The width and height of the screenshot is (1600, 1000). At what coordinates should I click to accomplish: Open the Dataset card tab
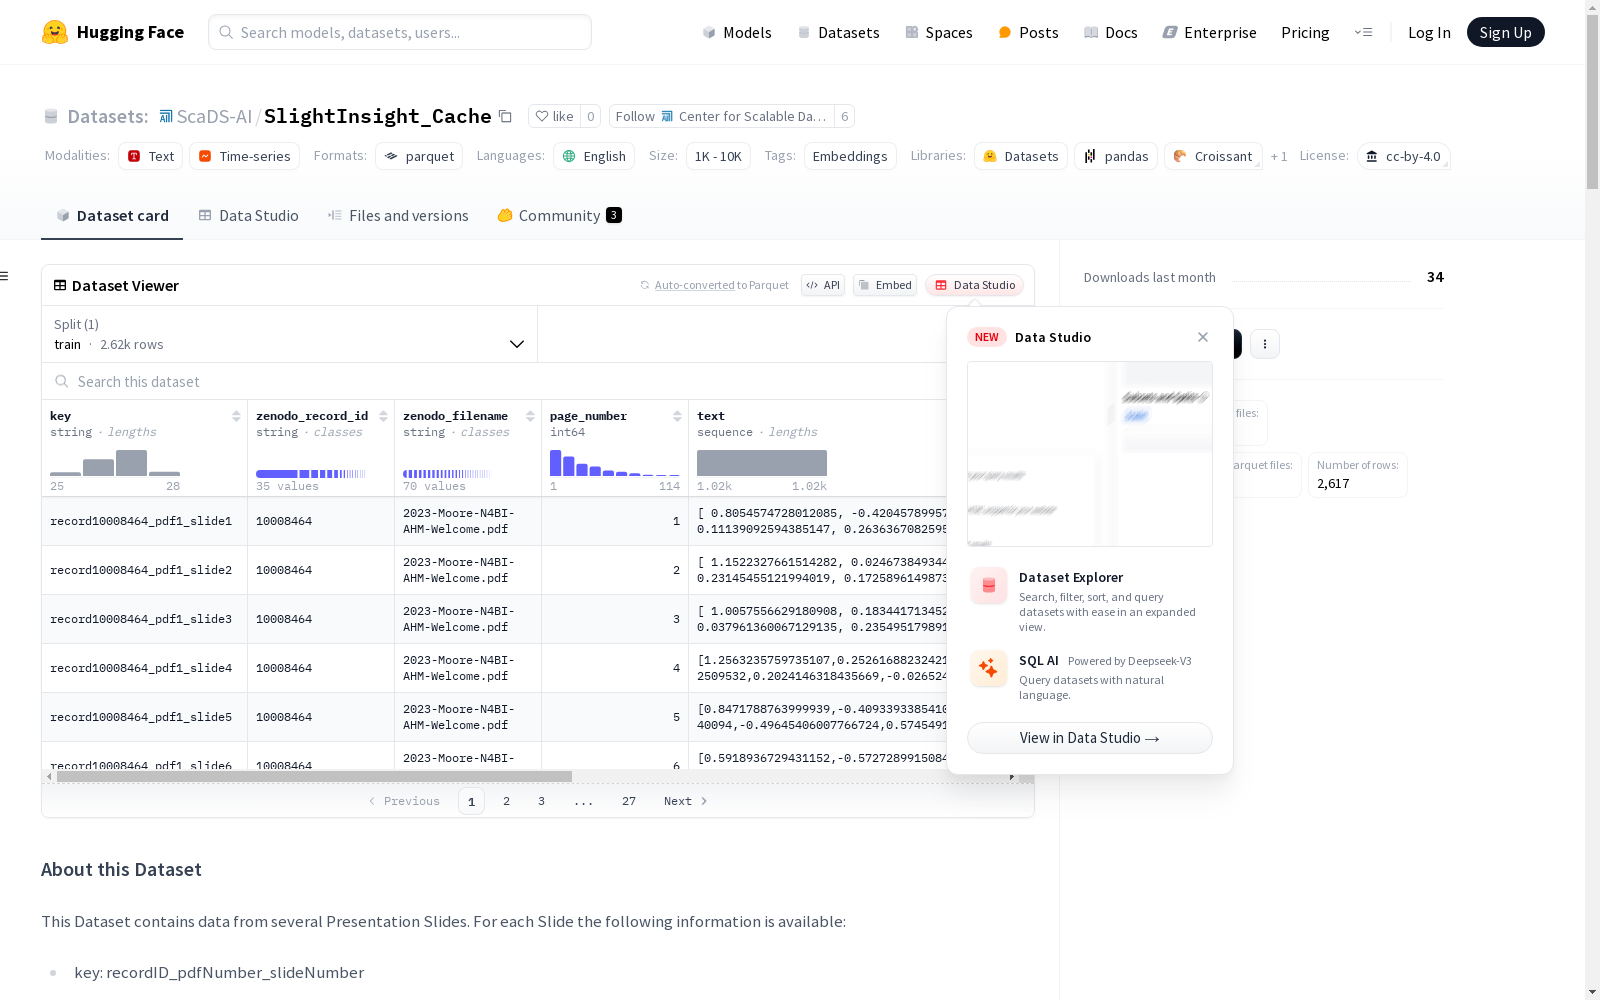112,216
